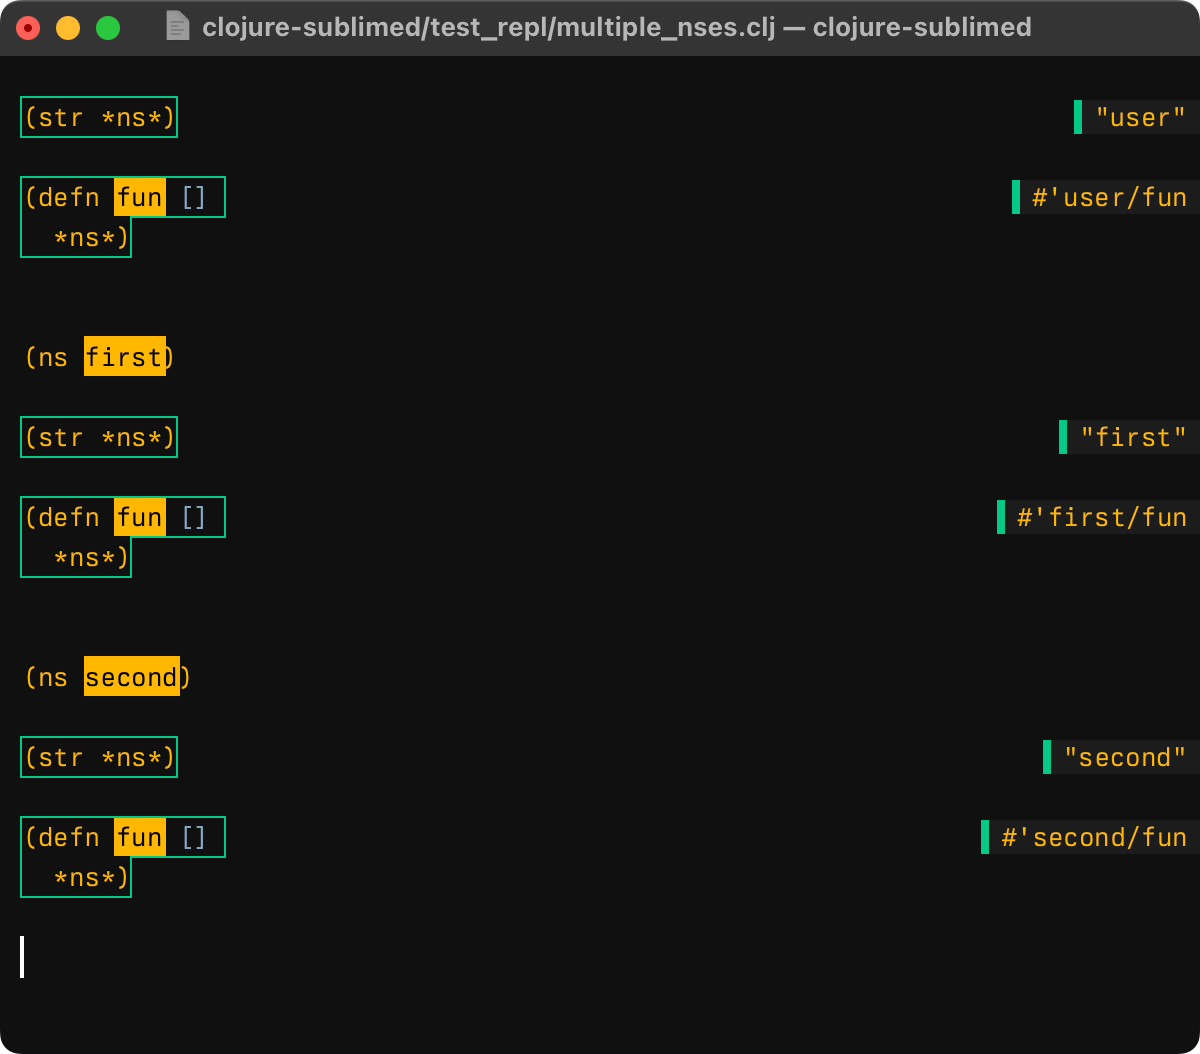This screenshot has height=1054, width=1200.
Task: Click the green zoom window button
Action: pyautogui.click(x=108, y=28)
